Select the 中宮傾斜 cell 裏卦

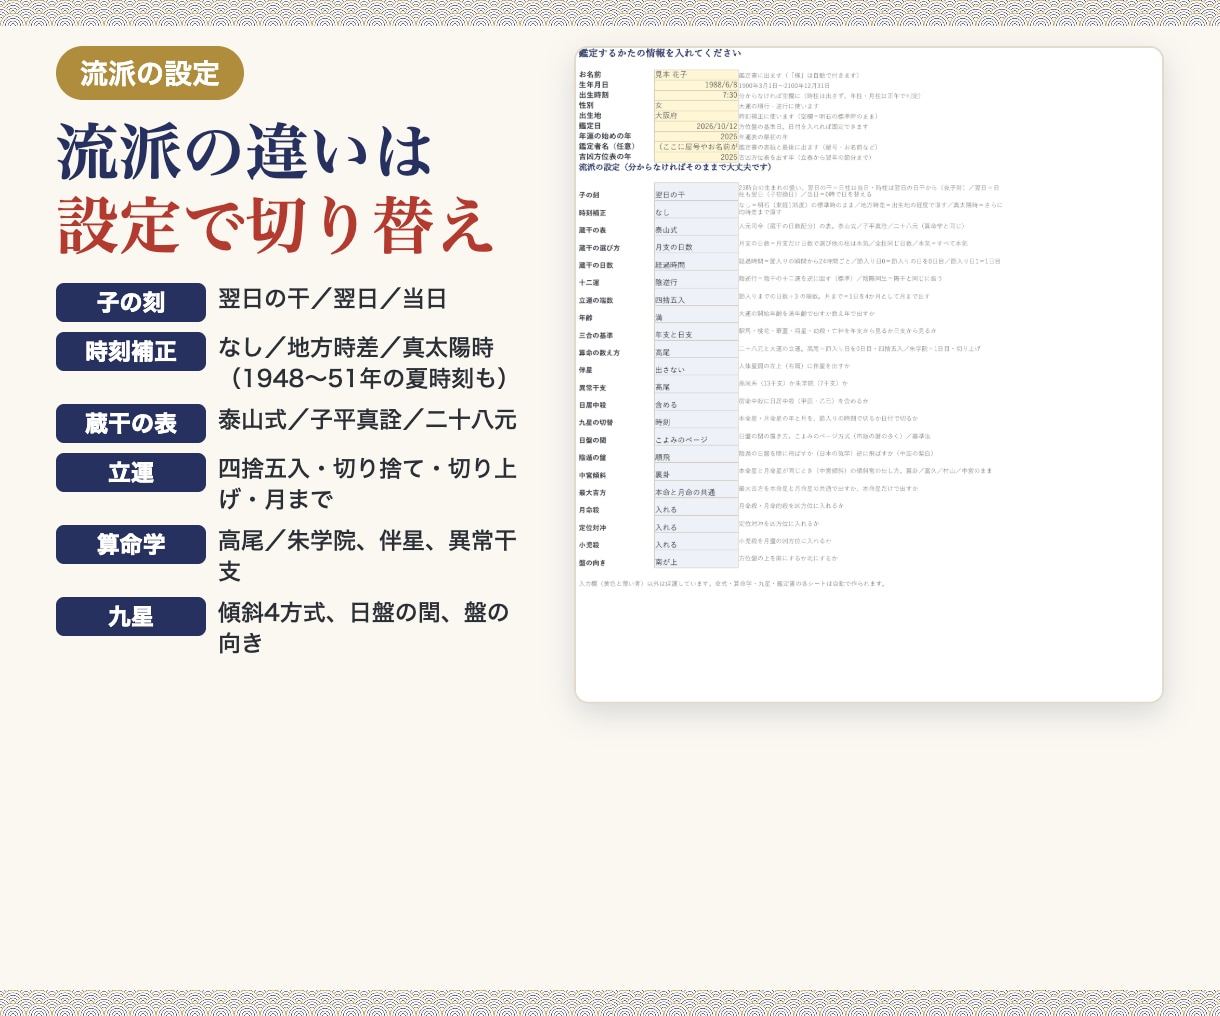click(696, 473)
